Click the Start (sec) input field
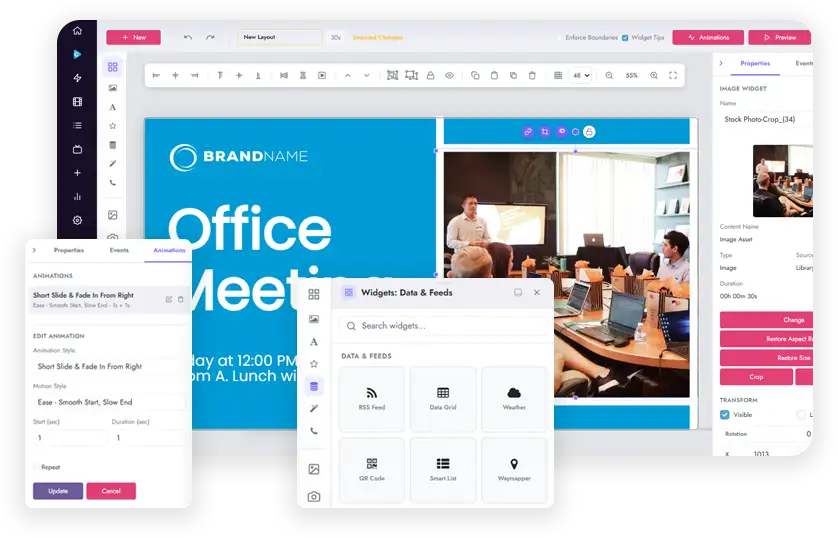 click(69, 438)
